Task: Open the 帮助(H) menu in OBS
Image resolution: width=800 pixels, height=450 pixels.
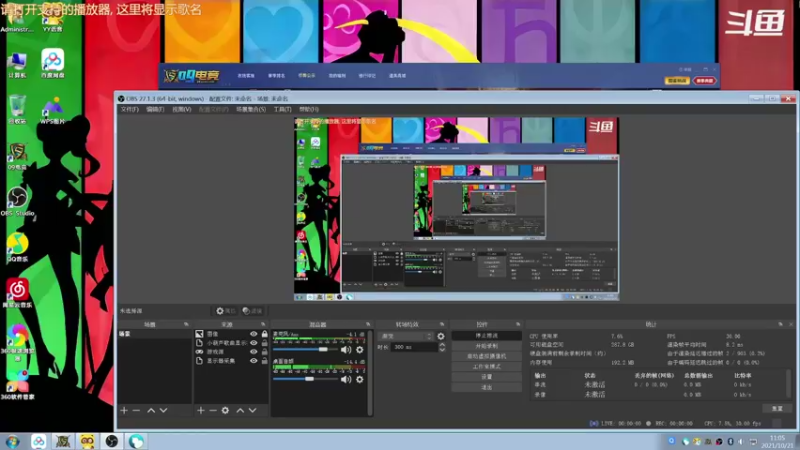Action: coord(309,109)
